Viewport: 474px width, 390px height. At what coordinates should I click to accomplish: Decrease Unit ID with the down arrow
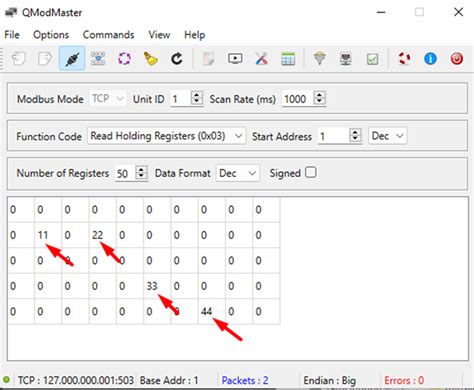[197, 102]
